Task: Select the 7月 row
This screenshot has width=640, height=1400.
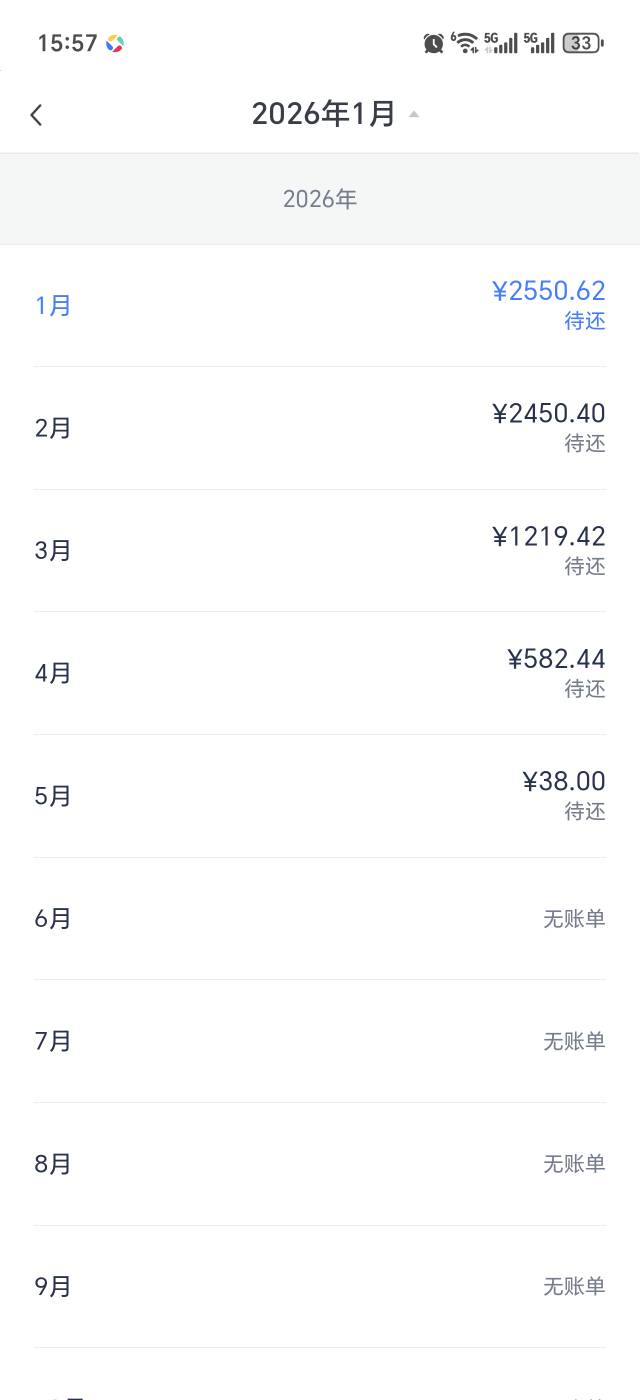Action: (x=320, y=1041)
